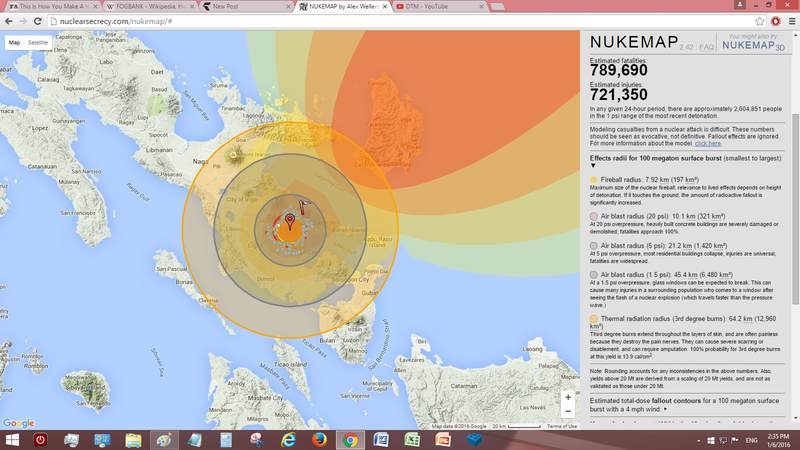This screenshot has width=800, height=450.
Task: Click the scrollbar down arrow in sidebar
Action: click(795, 418)
